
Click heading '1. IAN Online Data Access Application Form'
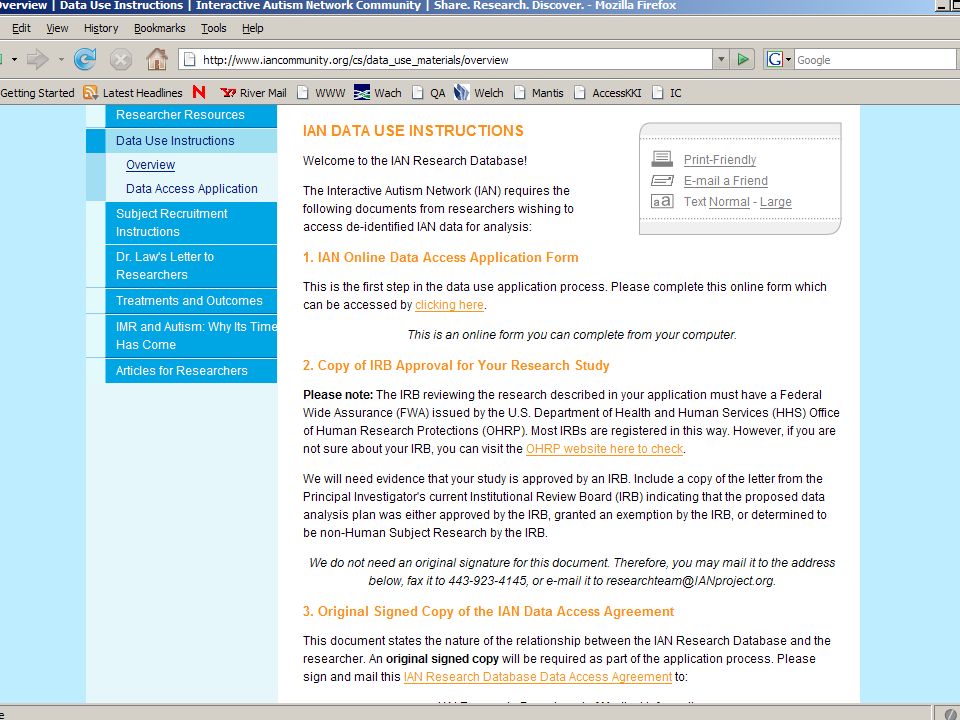pyautogui.click(x=441, y=257)
